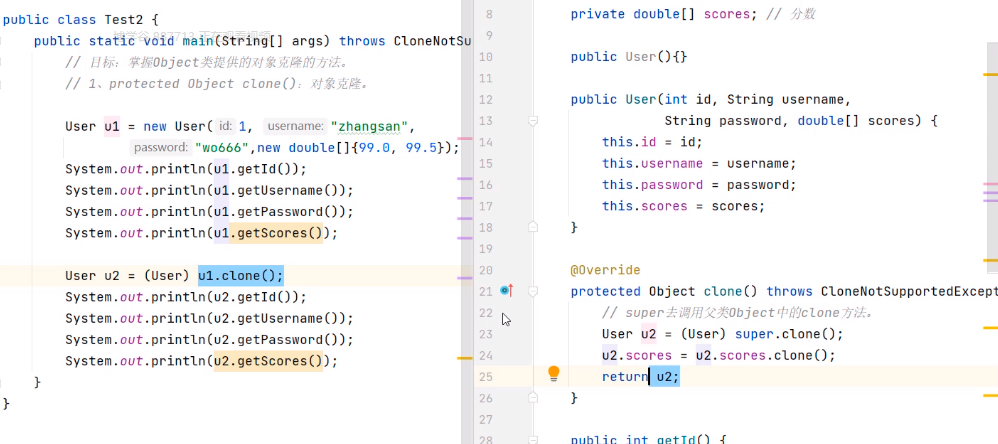The height and width of the screenshot is (444, 998).
Task: Click the pink marker in User editor's right stripe
Action: (990, 184)
